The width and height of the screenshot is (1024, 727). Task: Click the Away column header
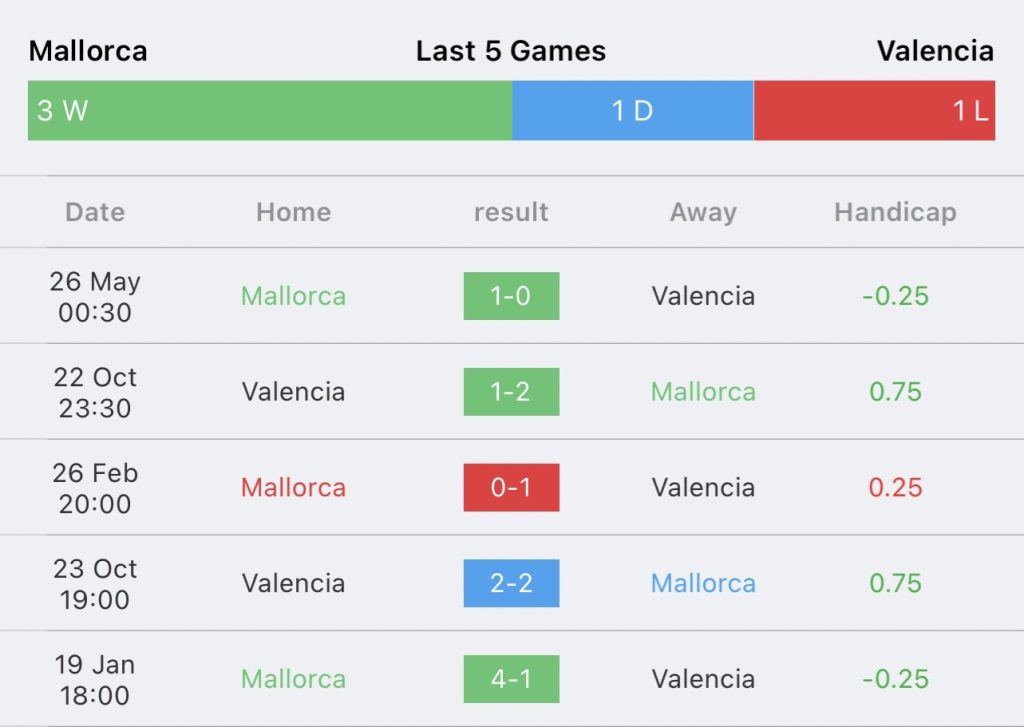703,213
